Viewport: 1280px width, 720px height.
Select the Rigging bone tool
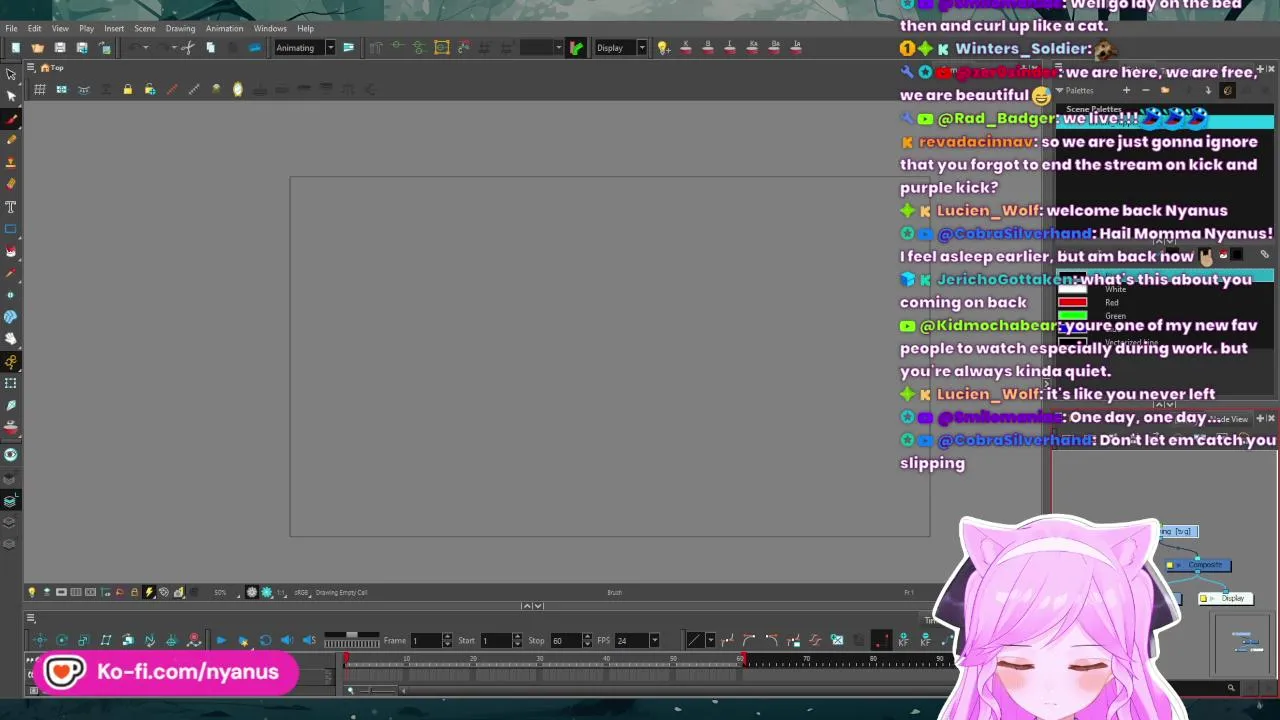11,361
